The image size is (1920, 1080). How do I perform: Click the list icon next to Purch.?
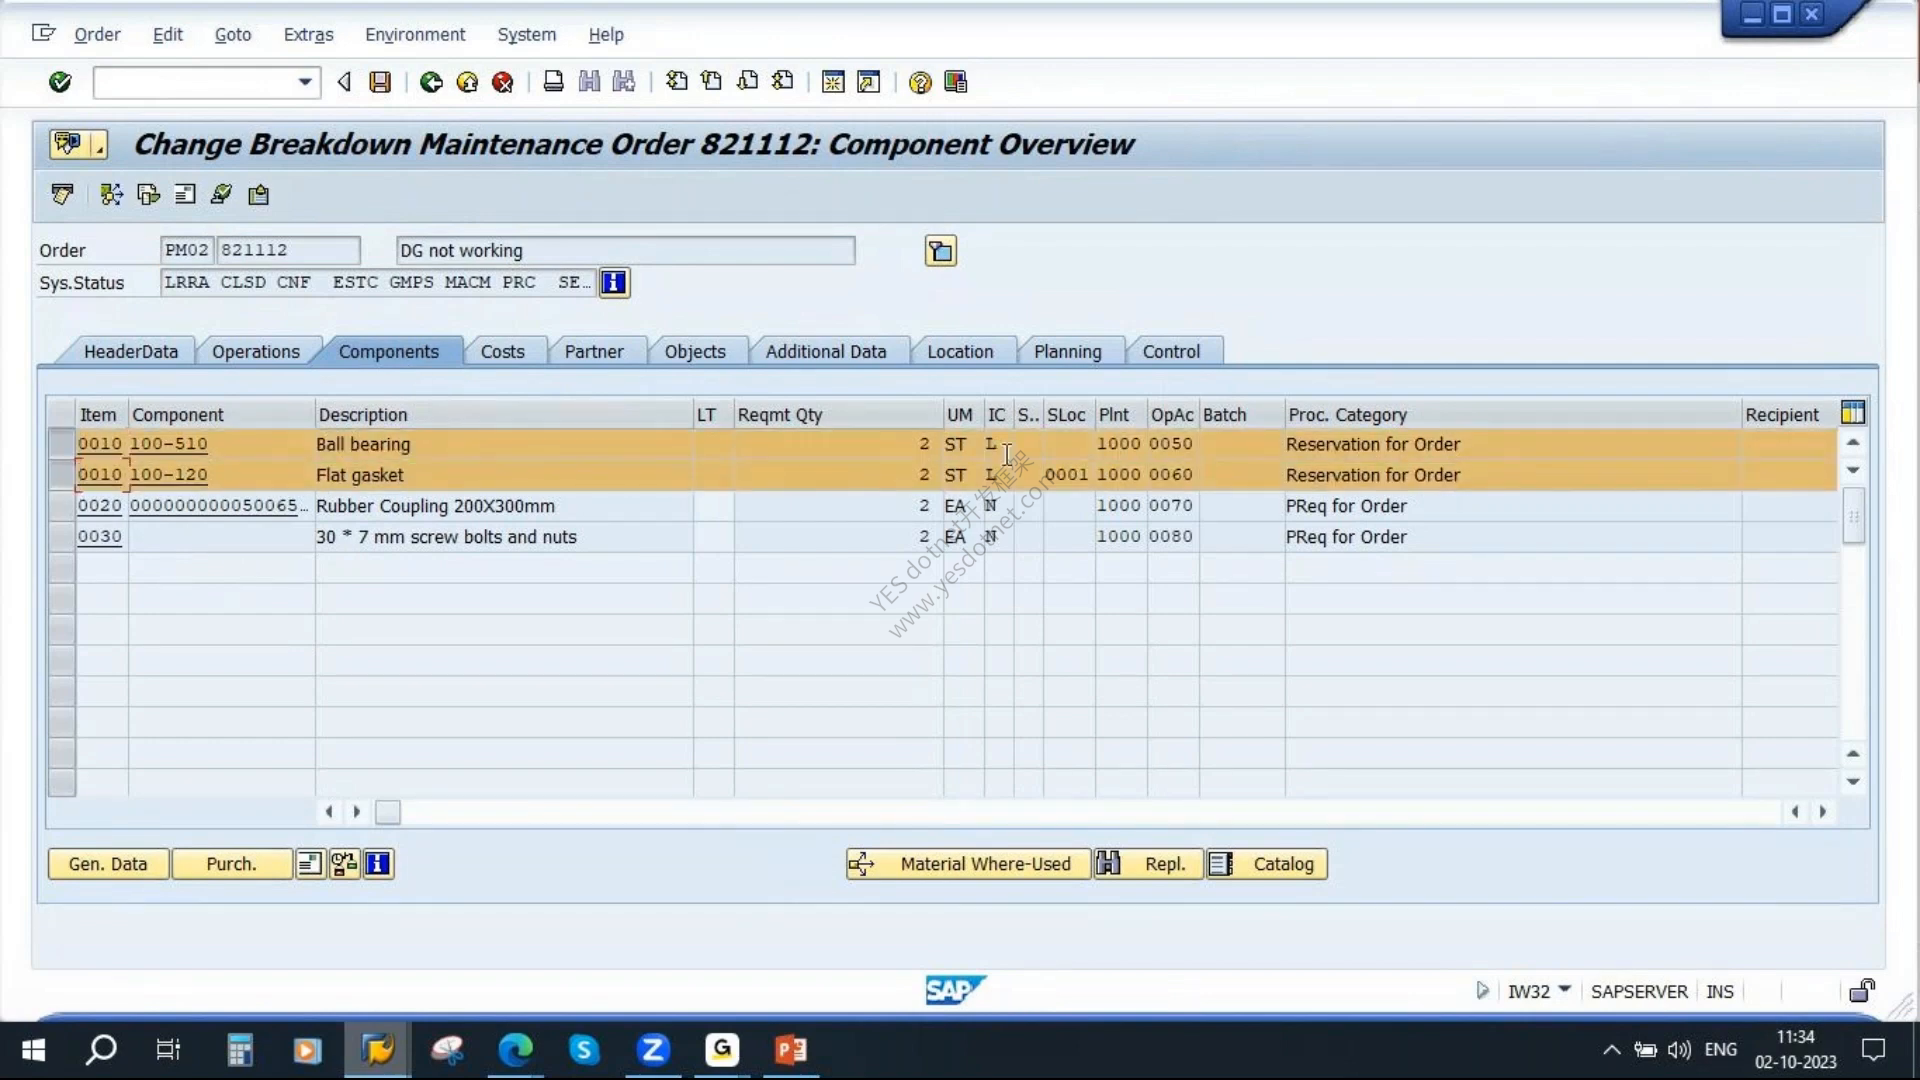[x=310, y=864]
